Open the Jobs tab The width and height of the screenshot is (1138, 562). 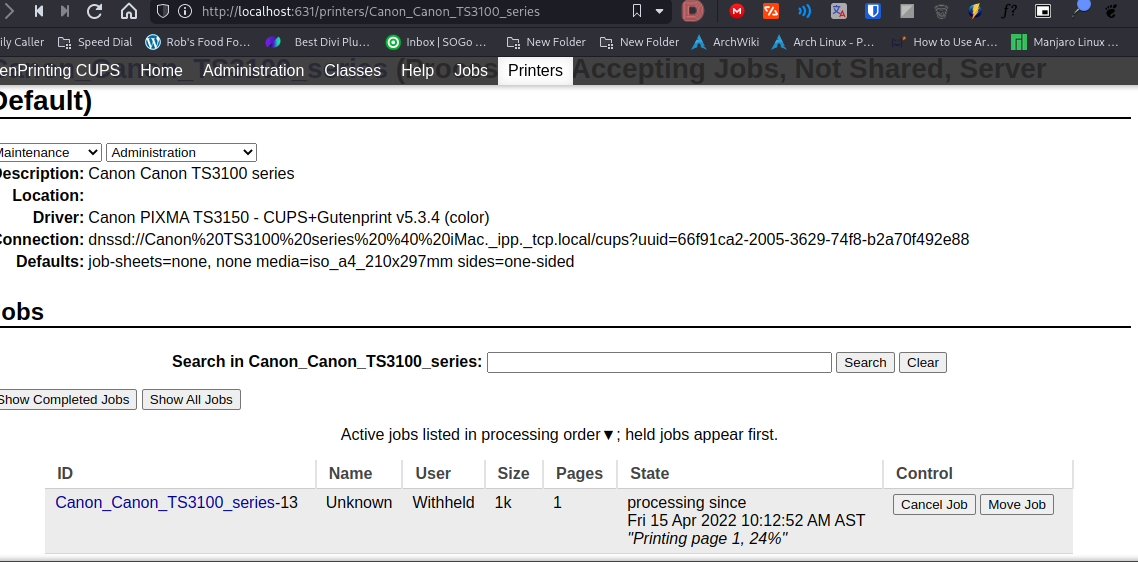click(471, 70)
